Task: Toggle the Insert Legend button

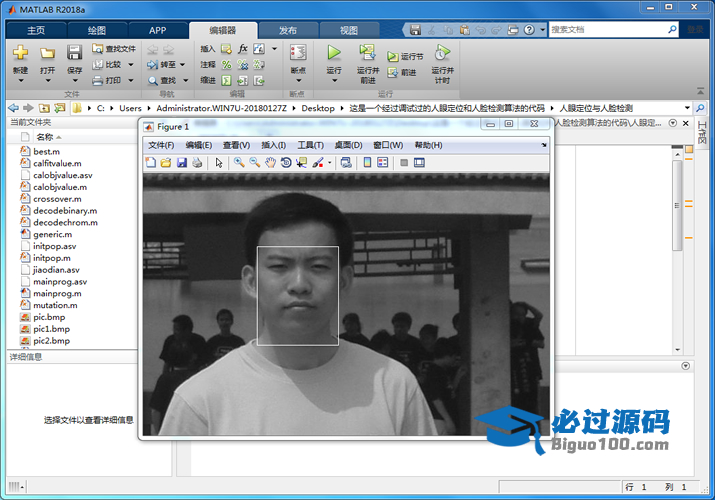Action: pyautogui.click(x=383, y=163)
